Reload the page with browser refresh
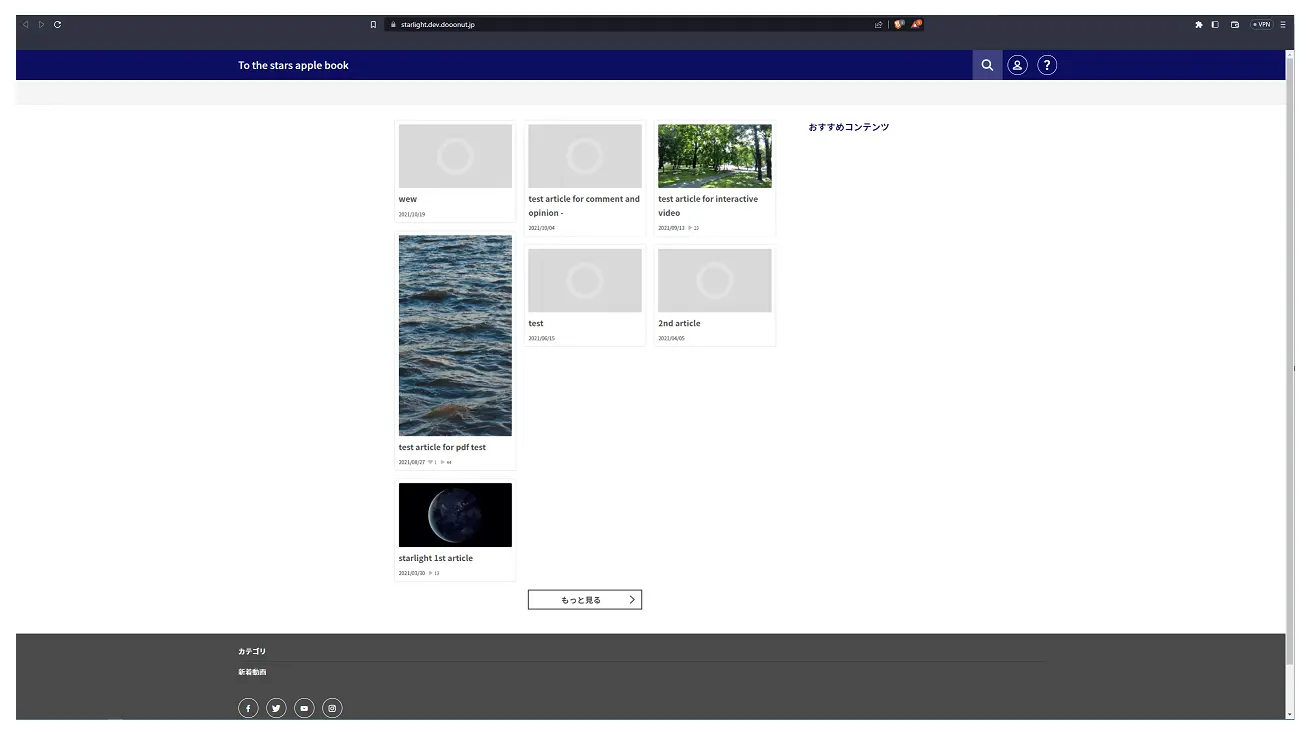The width and height of the screenshot is (1311, 734). (x=57, y=24)
